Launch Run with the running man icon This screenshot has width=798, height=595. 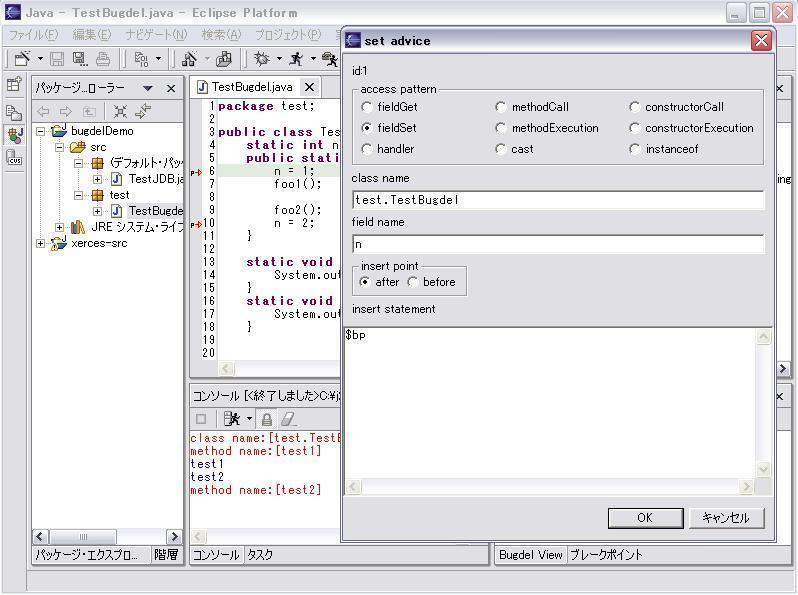click(296, 59)
